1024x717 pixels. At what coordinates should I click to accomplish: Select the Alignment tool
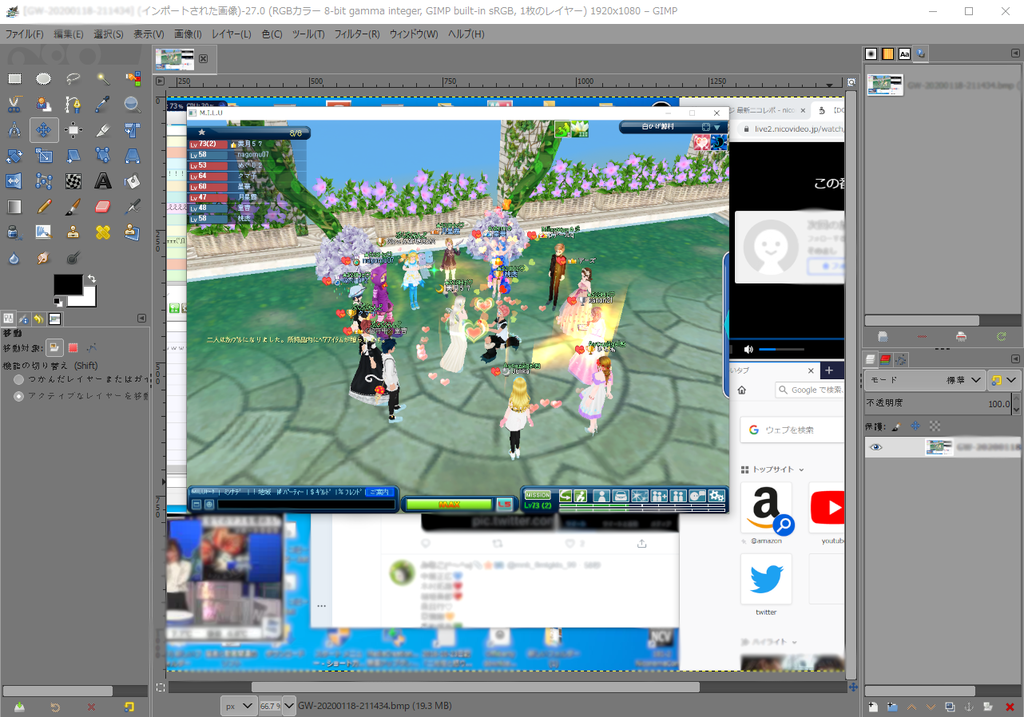pyautogui.click(x=73, y=130)
